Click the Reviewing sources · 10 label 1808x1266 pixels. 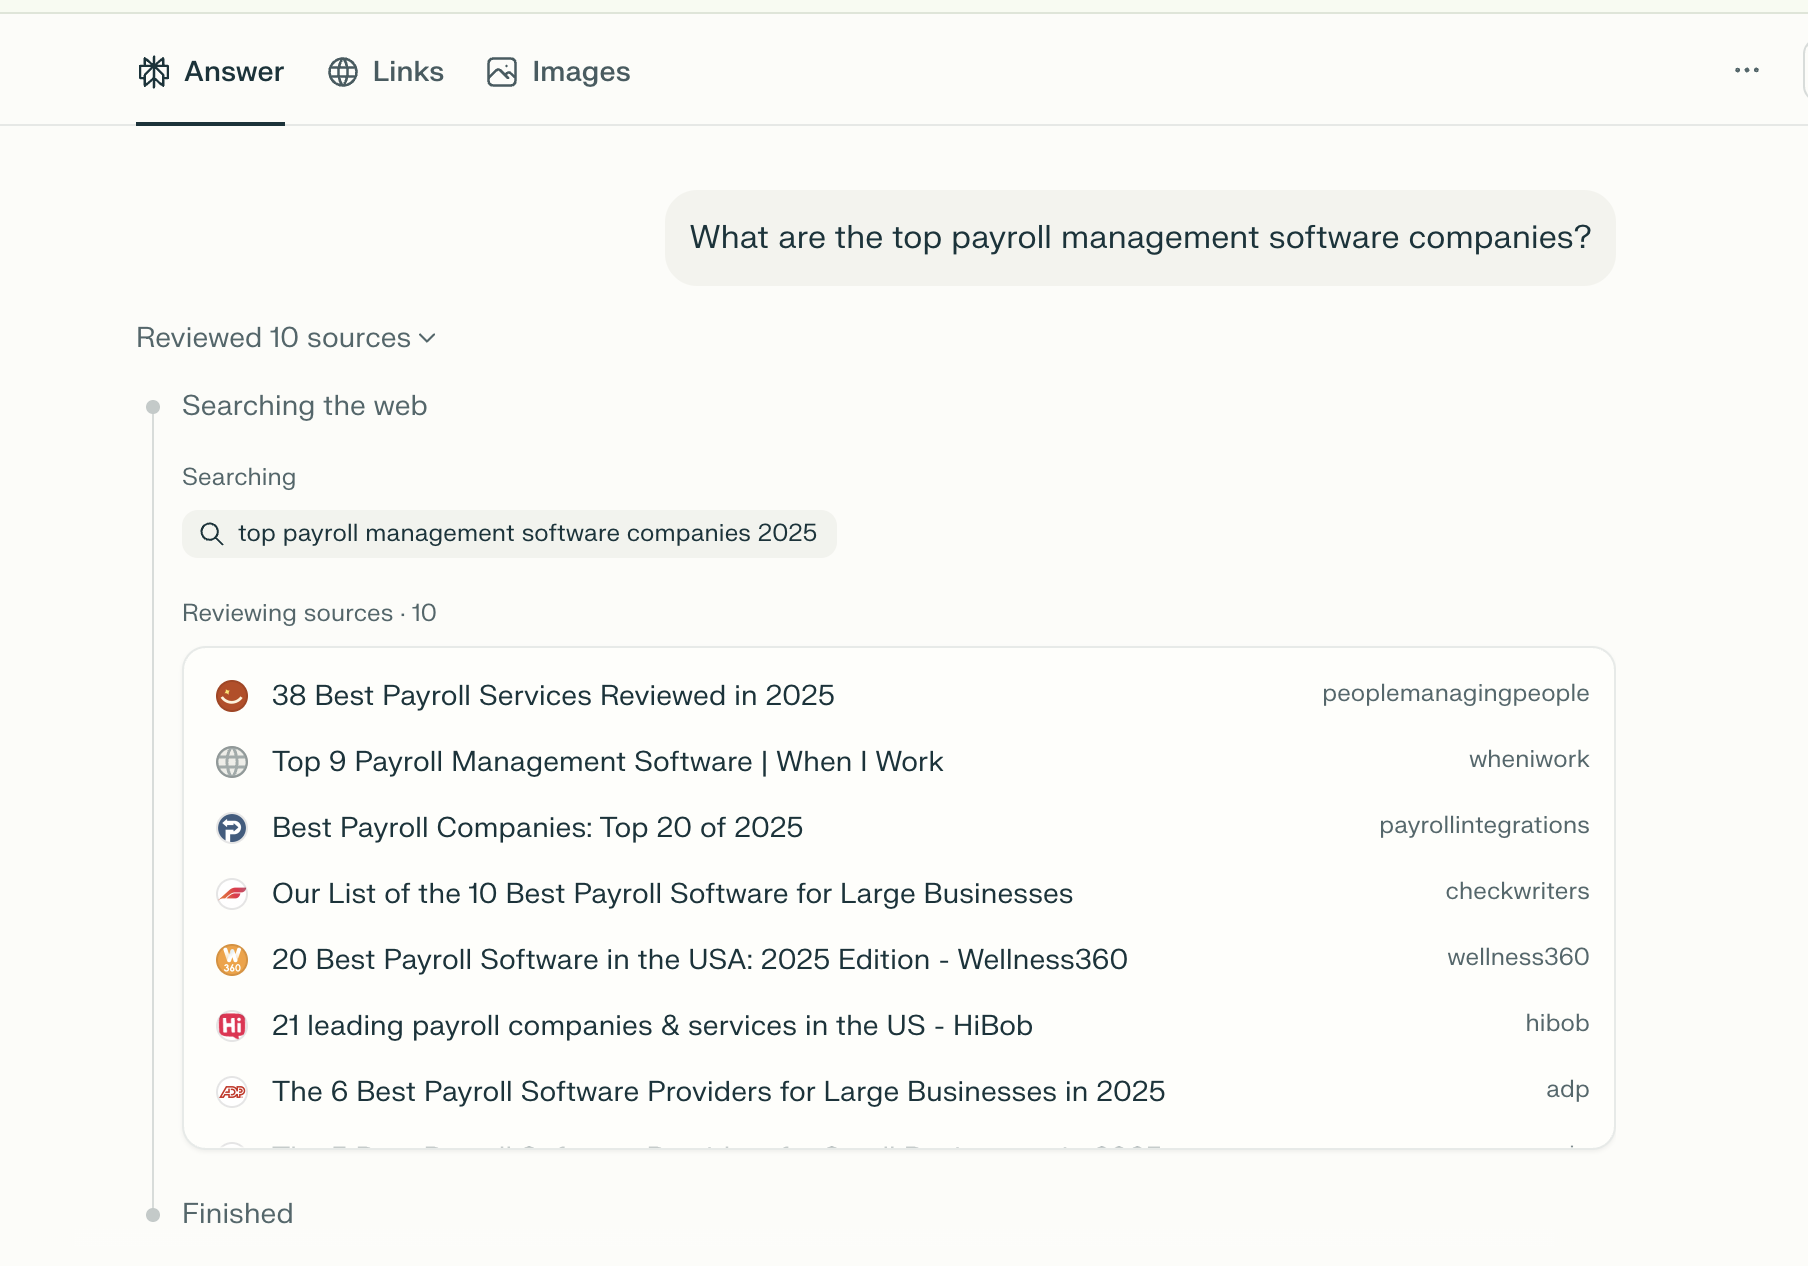[309, 613]
